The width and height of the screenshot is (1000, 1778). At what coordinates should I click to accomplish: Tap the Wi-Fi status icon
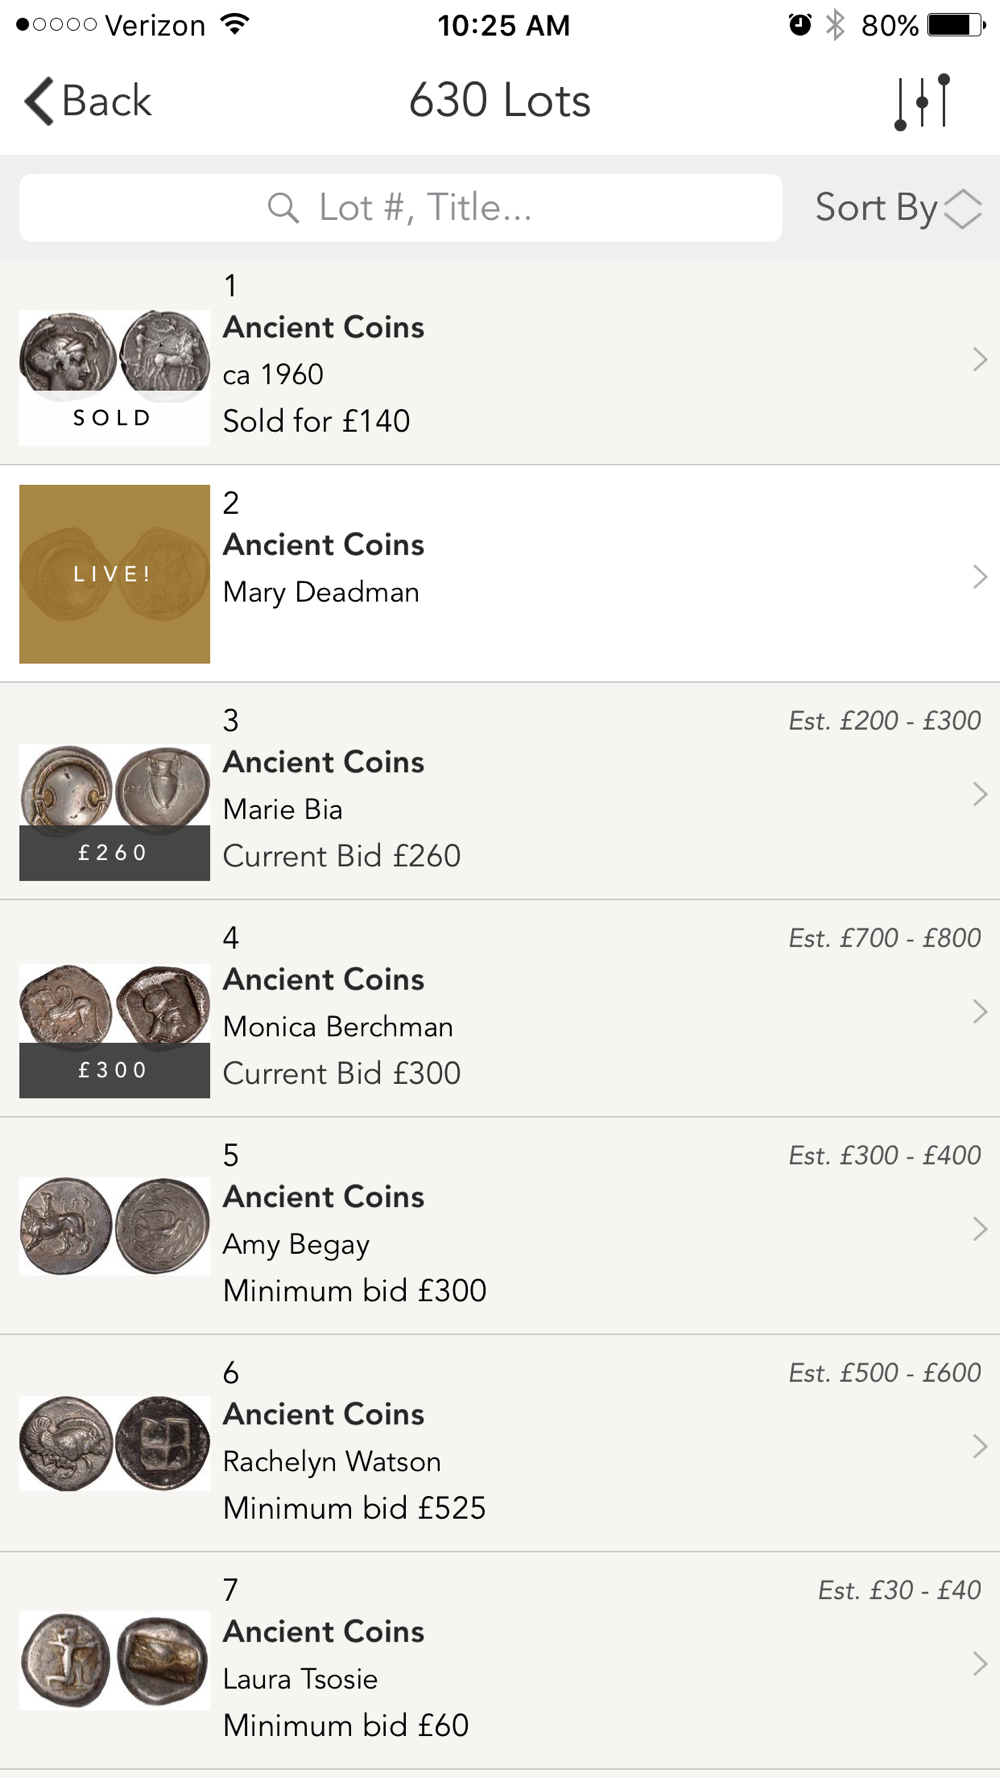click(x=235, y=25)
